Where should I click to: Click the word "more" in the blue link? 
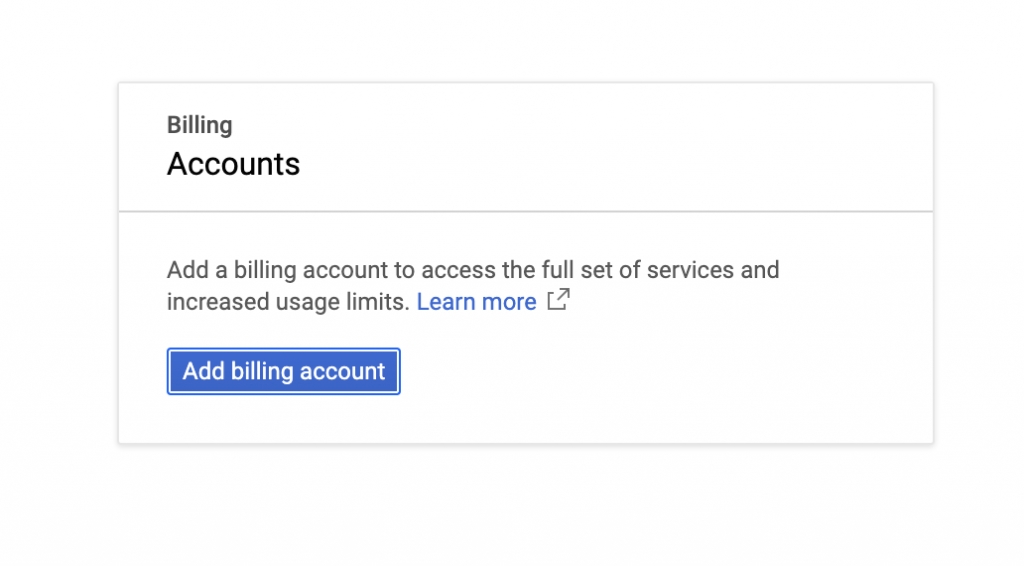point(509,302)
